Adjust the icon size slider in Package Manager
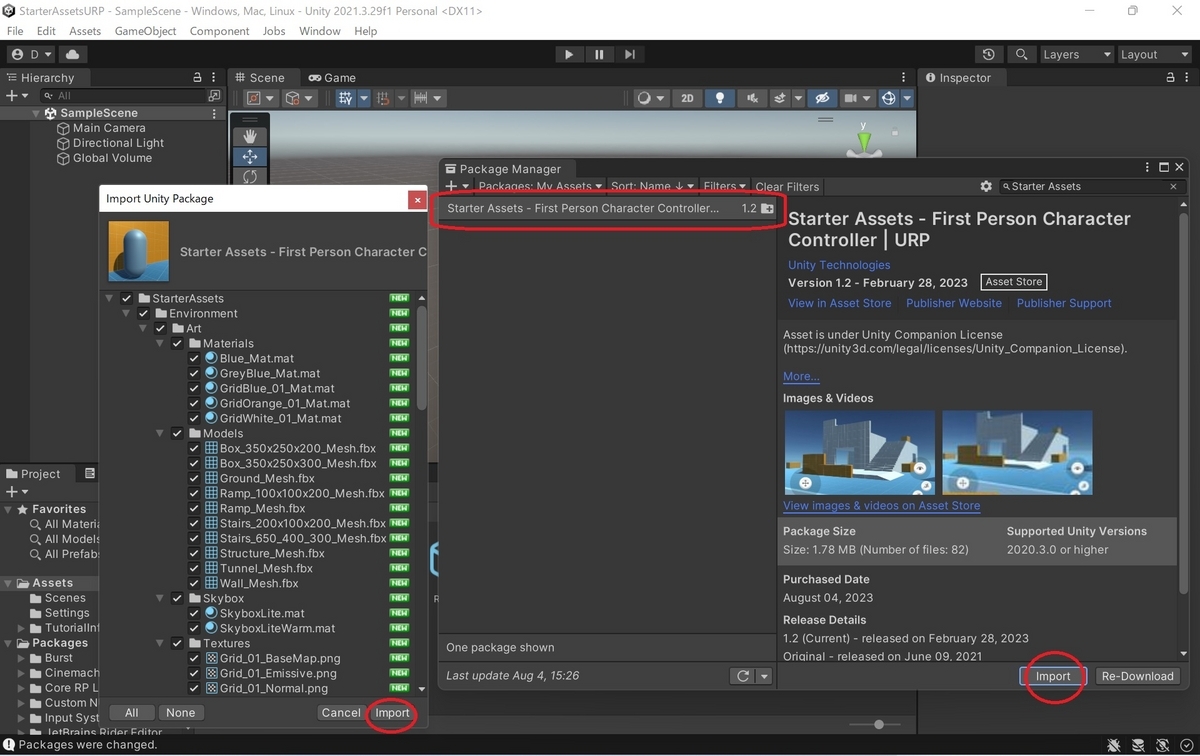This screenshot has height=756, width=1200. tap(877, 724)
